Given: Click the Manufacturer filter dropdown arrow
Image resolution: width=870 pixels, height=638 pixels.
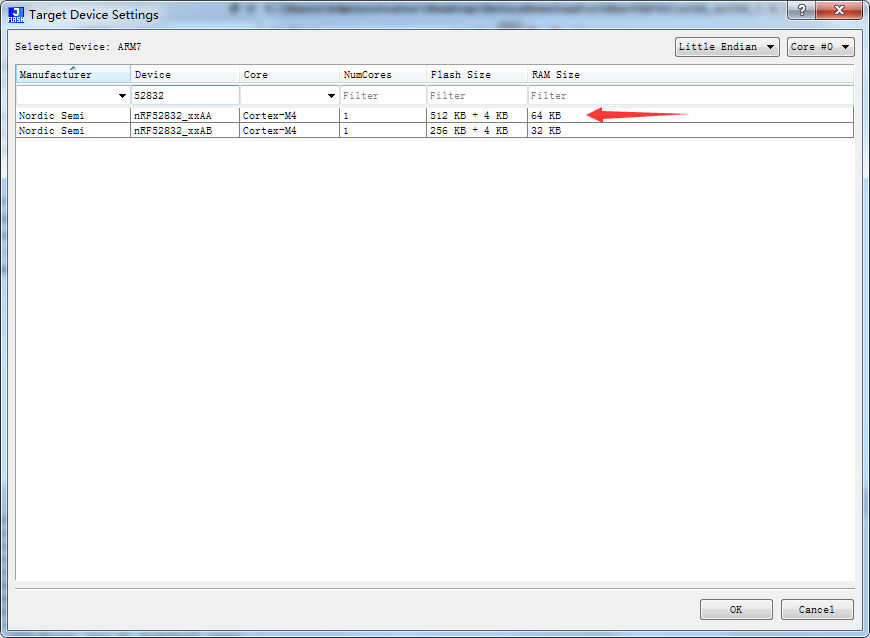Looking at the screenshot, I should point(122,94).
